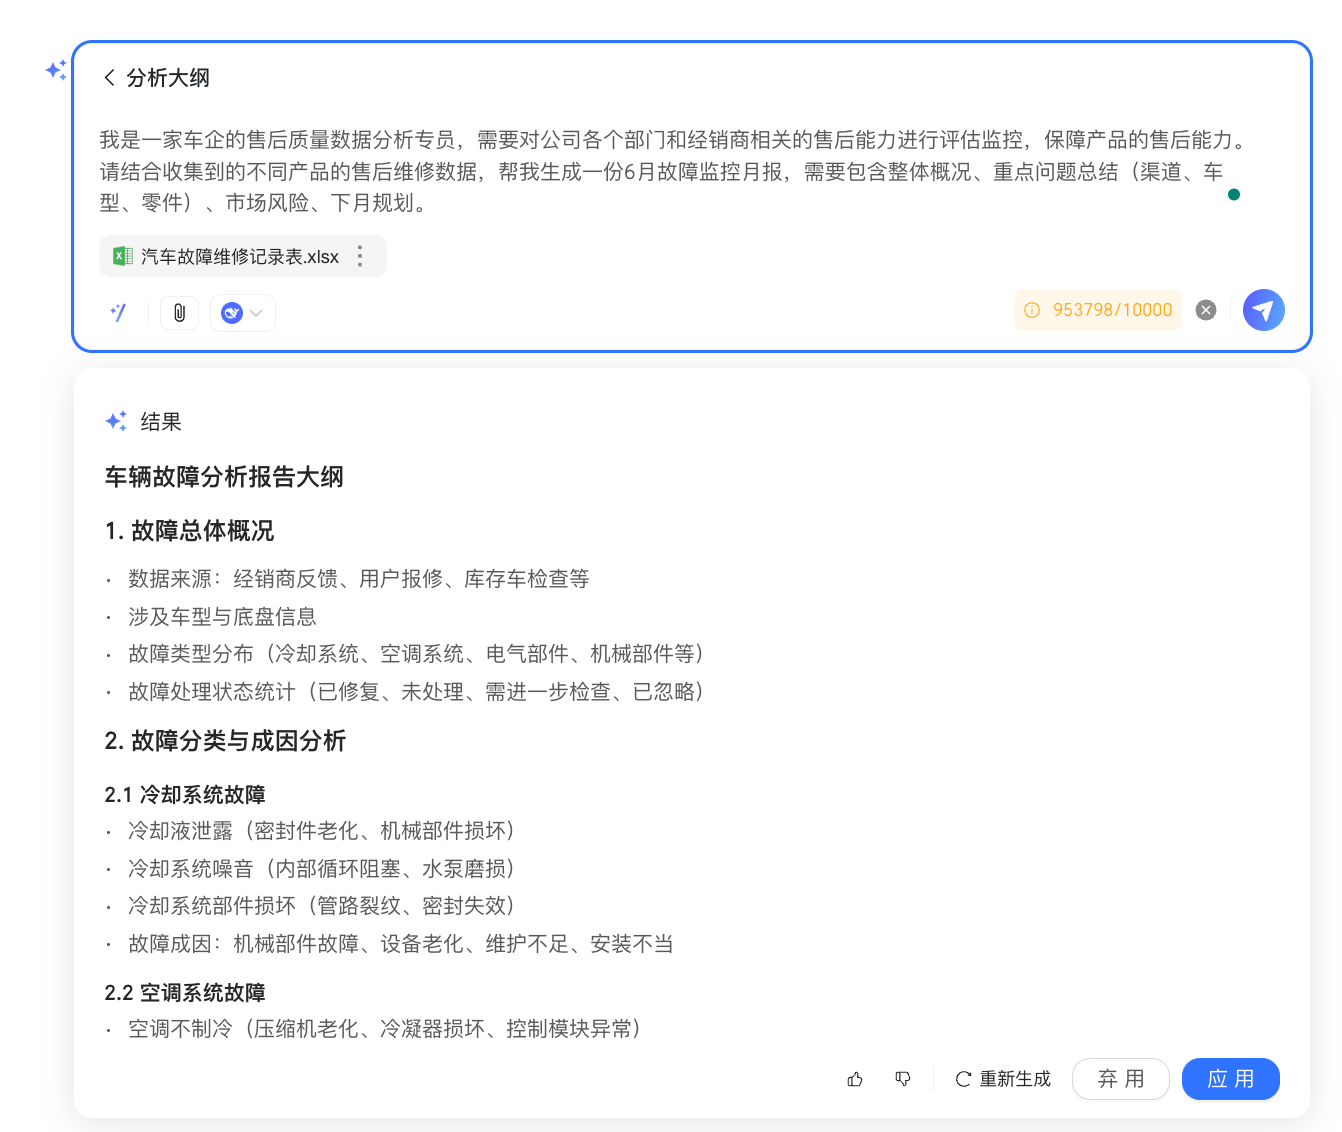Collapse the outline via back chevron near 分析大纲
Image resolution: width=1342 pixels, height=1132 pixels.
click(108, 77)
